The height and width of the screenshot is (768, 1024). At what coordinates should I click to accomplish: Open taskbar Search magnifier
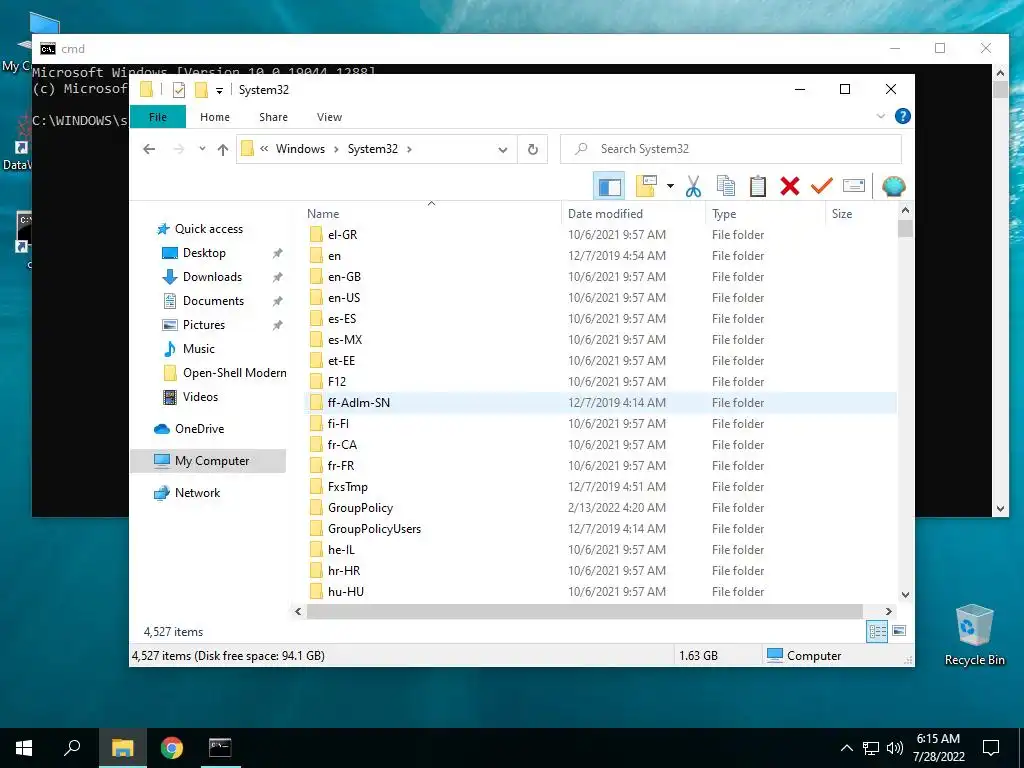click(72, 748)
